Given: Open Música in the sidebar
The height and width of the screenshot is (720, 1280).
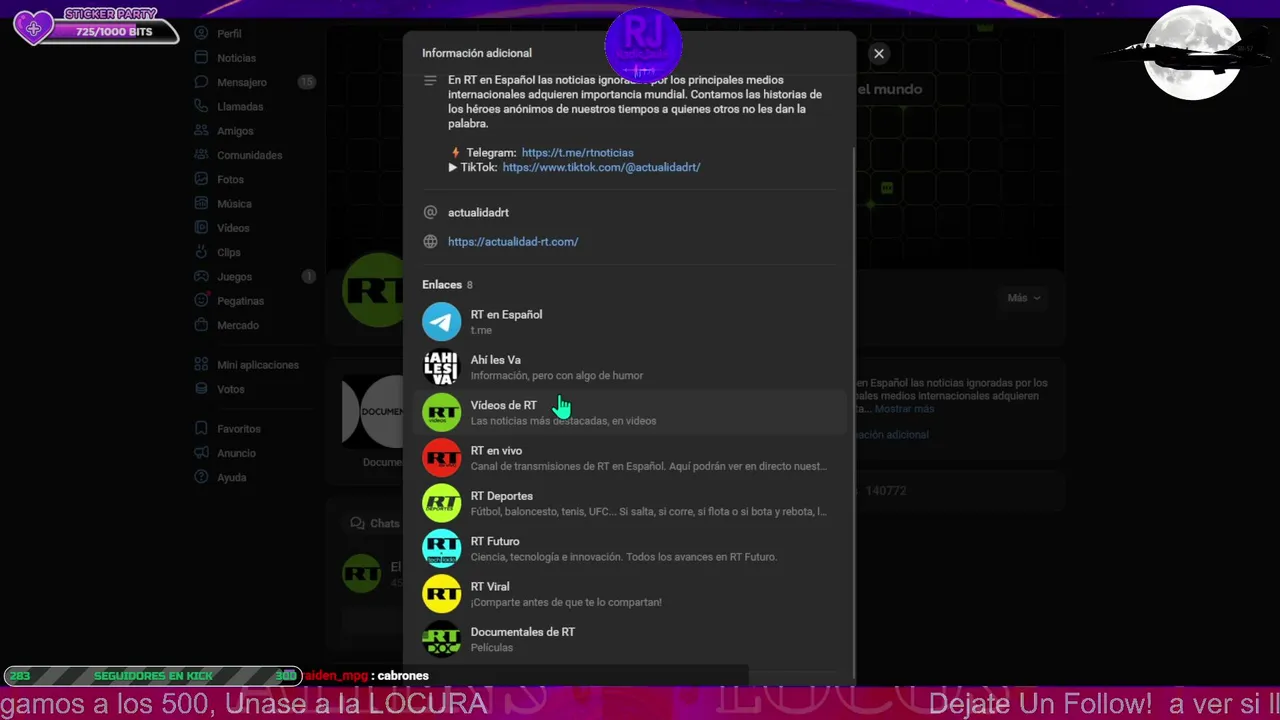Looking at the screenshot, I should point(234,204).
